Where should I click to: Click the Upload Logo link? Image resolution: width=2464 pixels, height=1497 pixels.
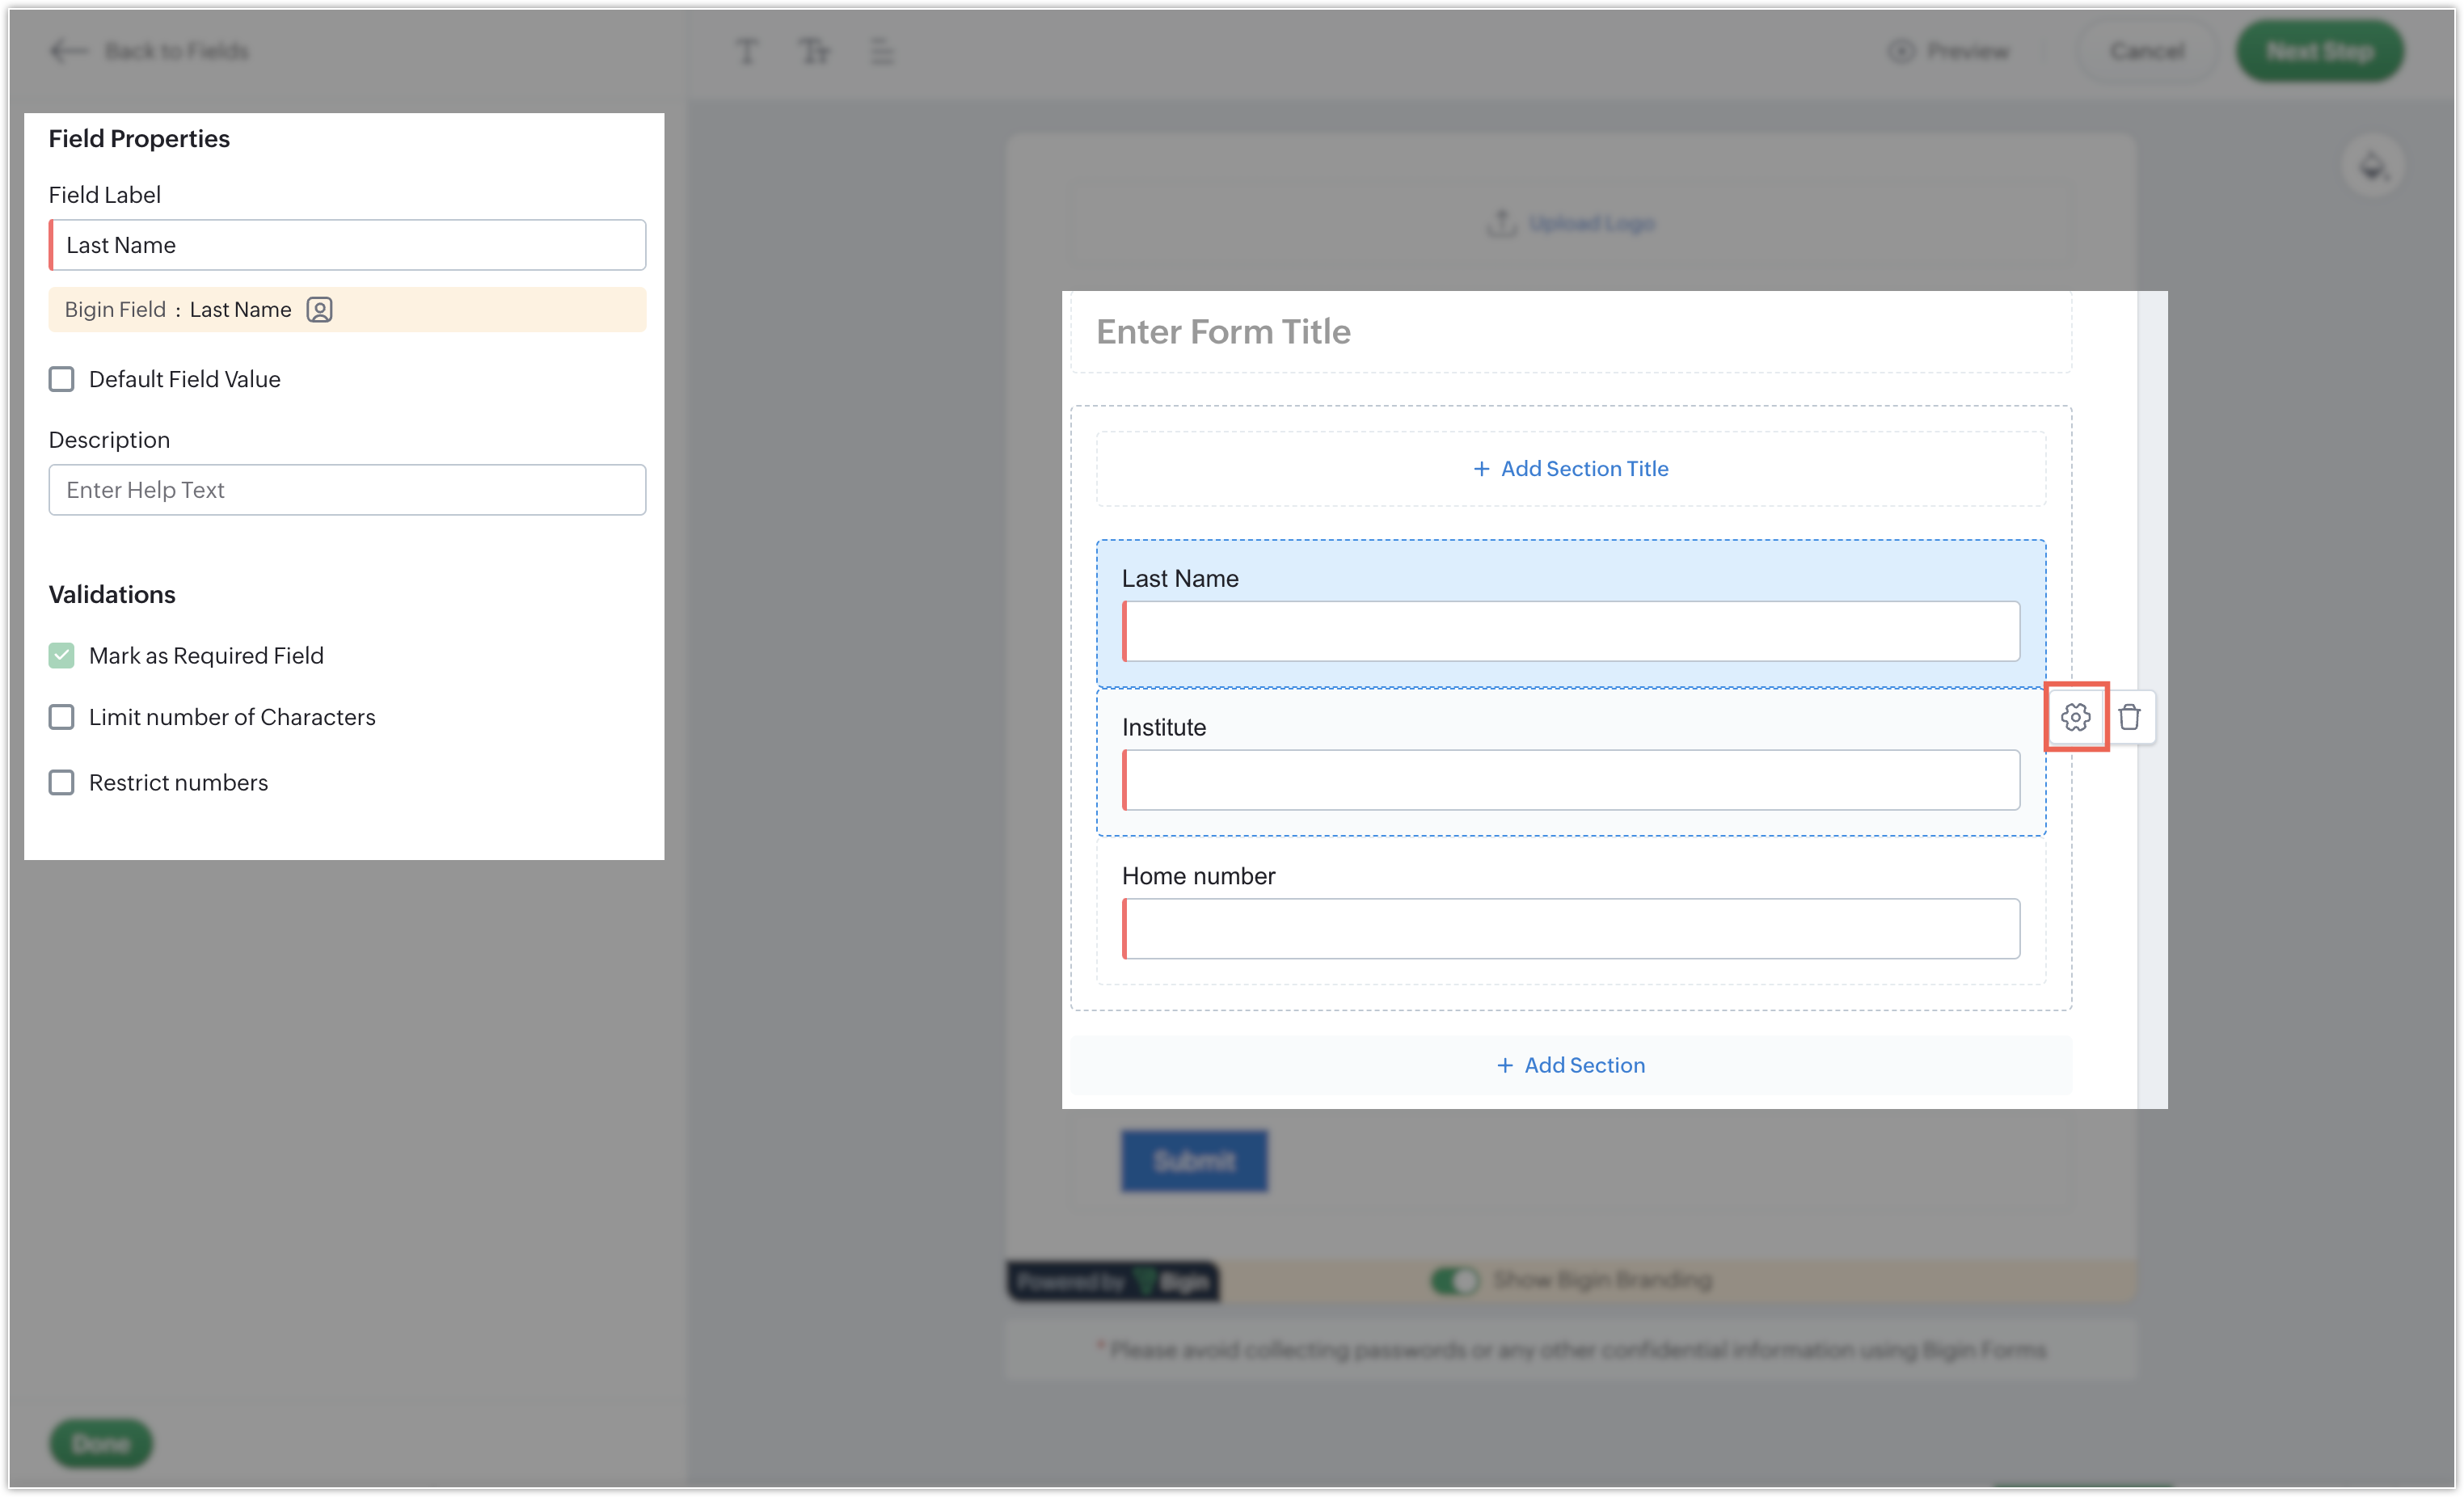(1590, 223)
